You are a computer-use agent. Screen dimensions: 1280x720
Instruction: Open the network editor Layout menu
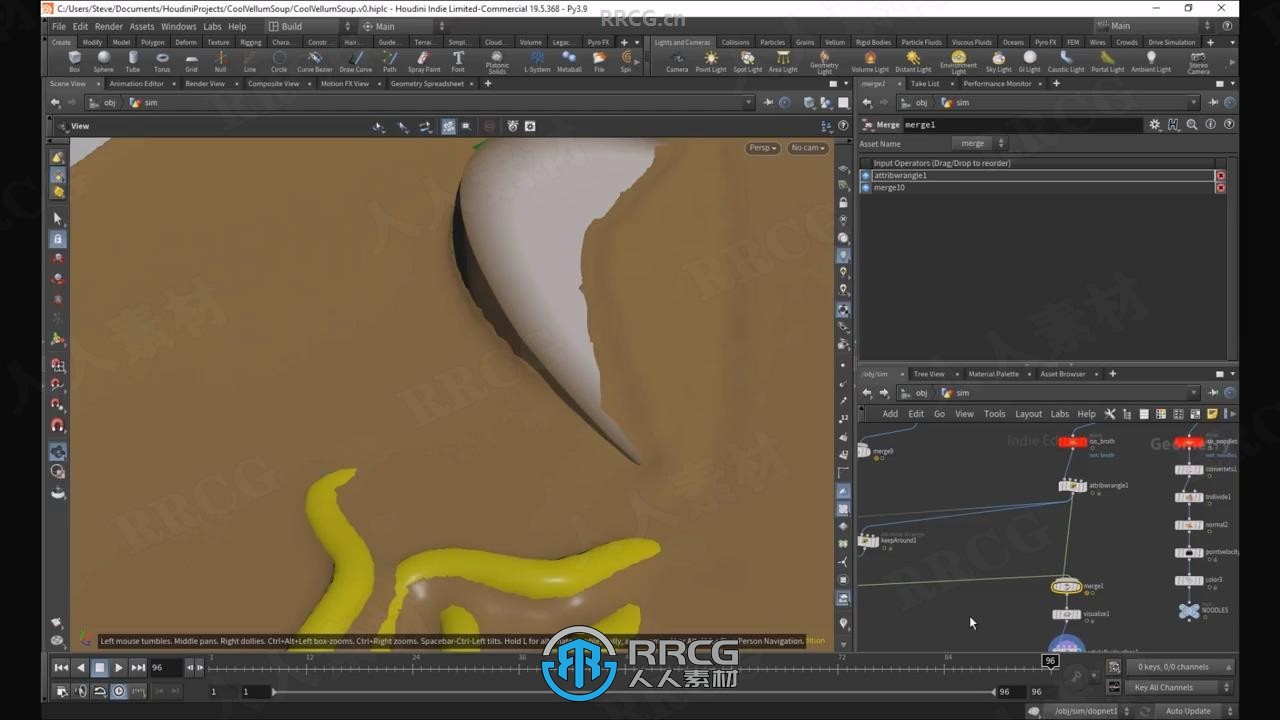click(x=1028, y=414)
